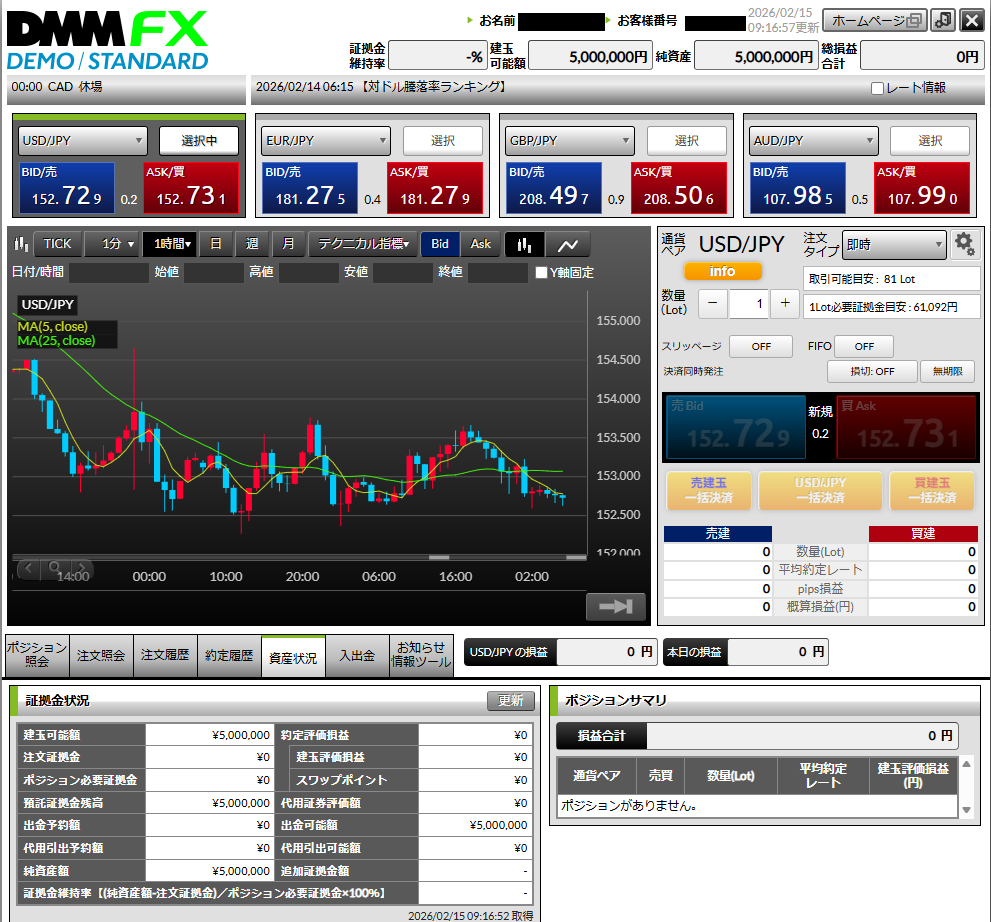The width and height of the screenshot is (991, 922).
Task: Check the Y軸固定 checkbox
Action: coord(542,272)
